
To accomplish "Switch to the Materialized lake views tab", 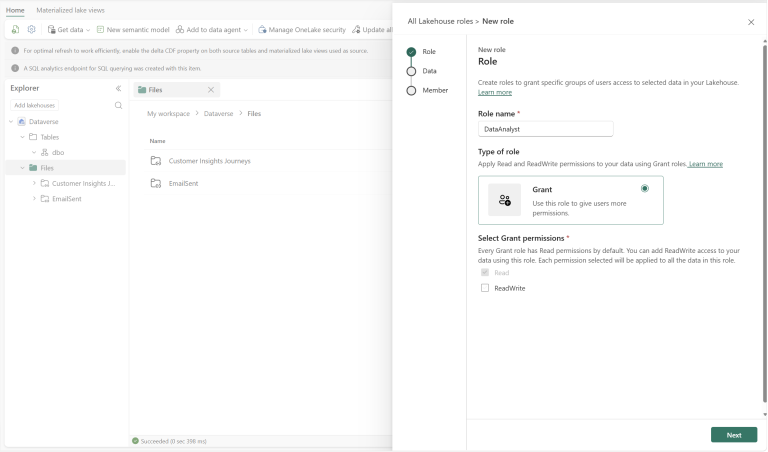I will pos(71,10).
